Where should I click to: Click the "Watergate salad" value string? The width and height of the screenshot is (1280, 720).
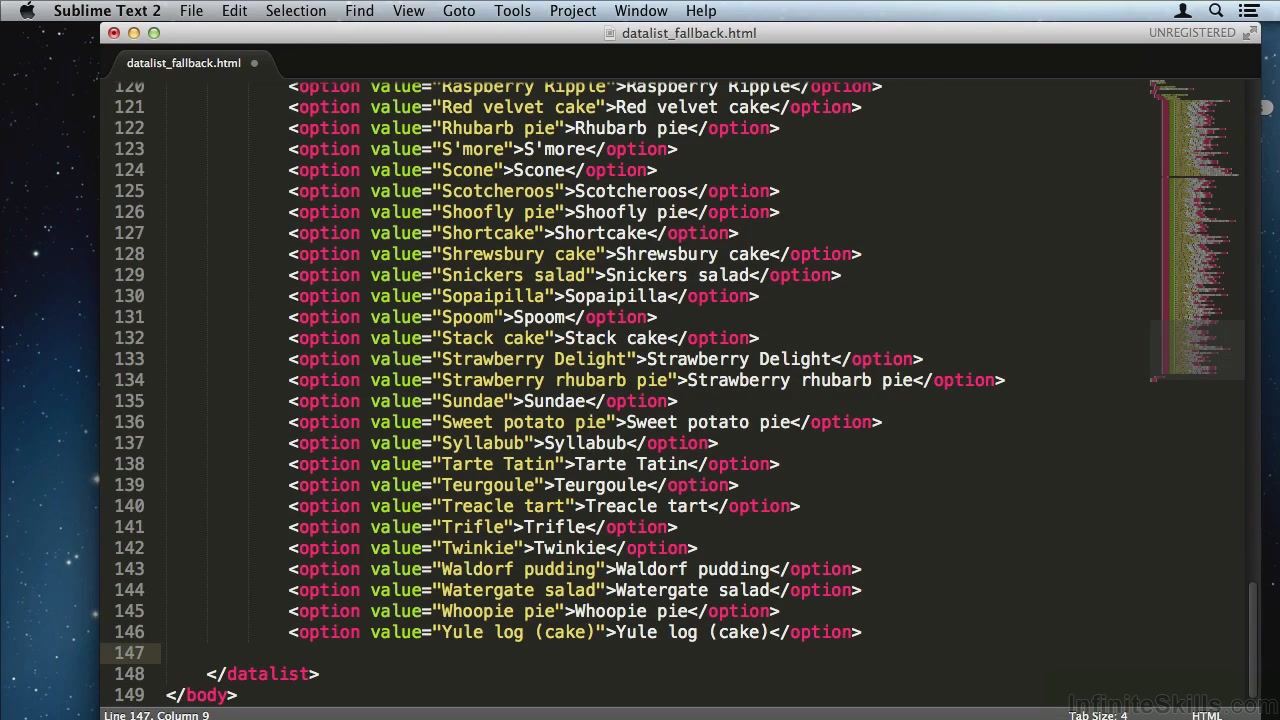click(518, 590)
